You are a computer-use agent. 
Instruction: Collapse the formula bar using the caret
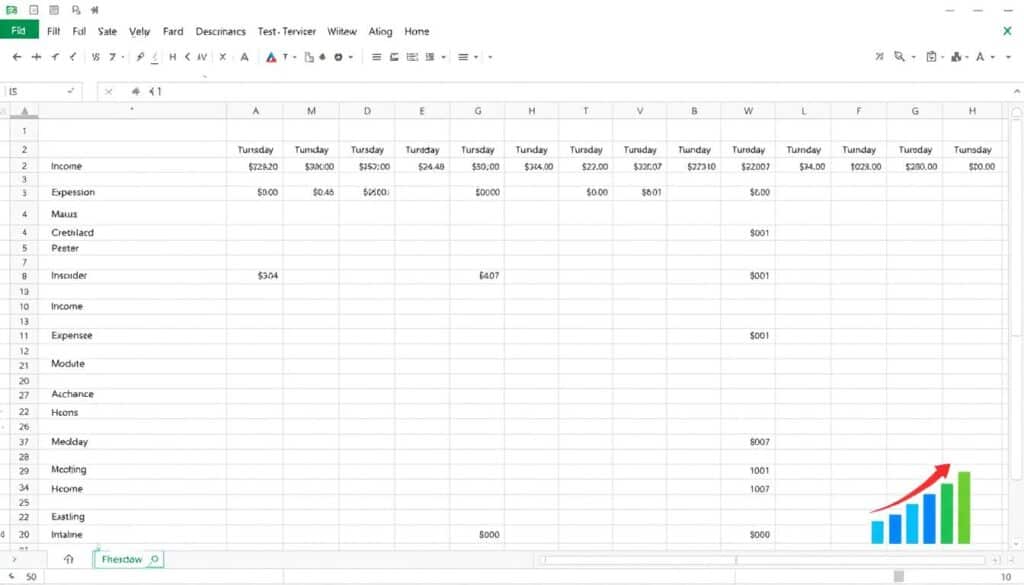1017,91
